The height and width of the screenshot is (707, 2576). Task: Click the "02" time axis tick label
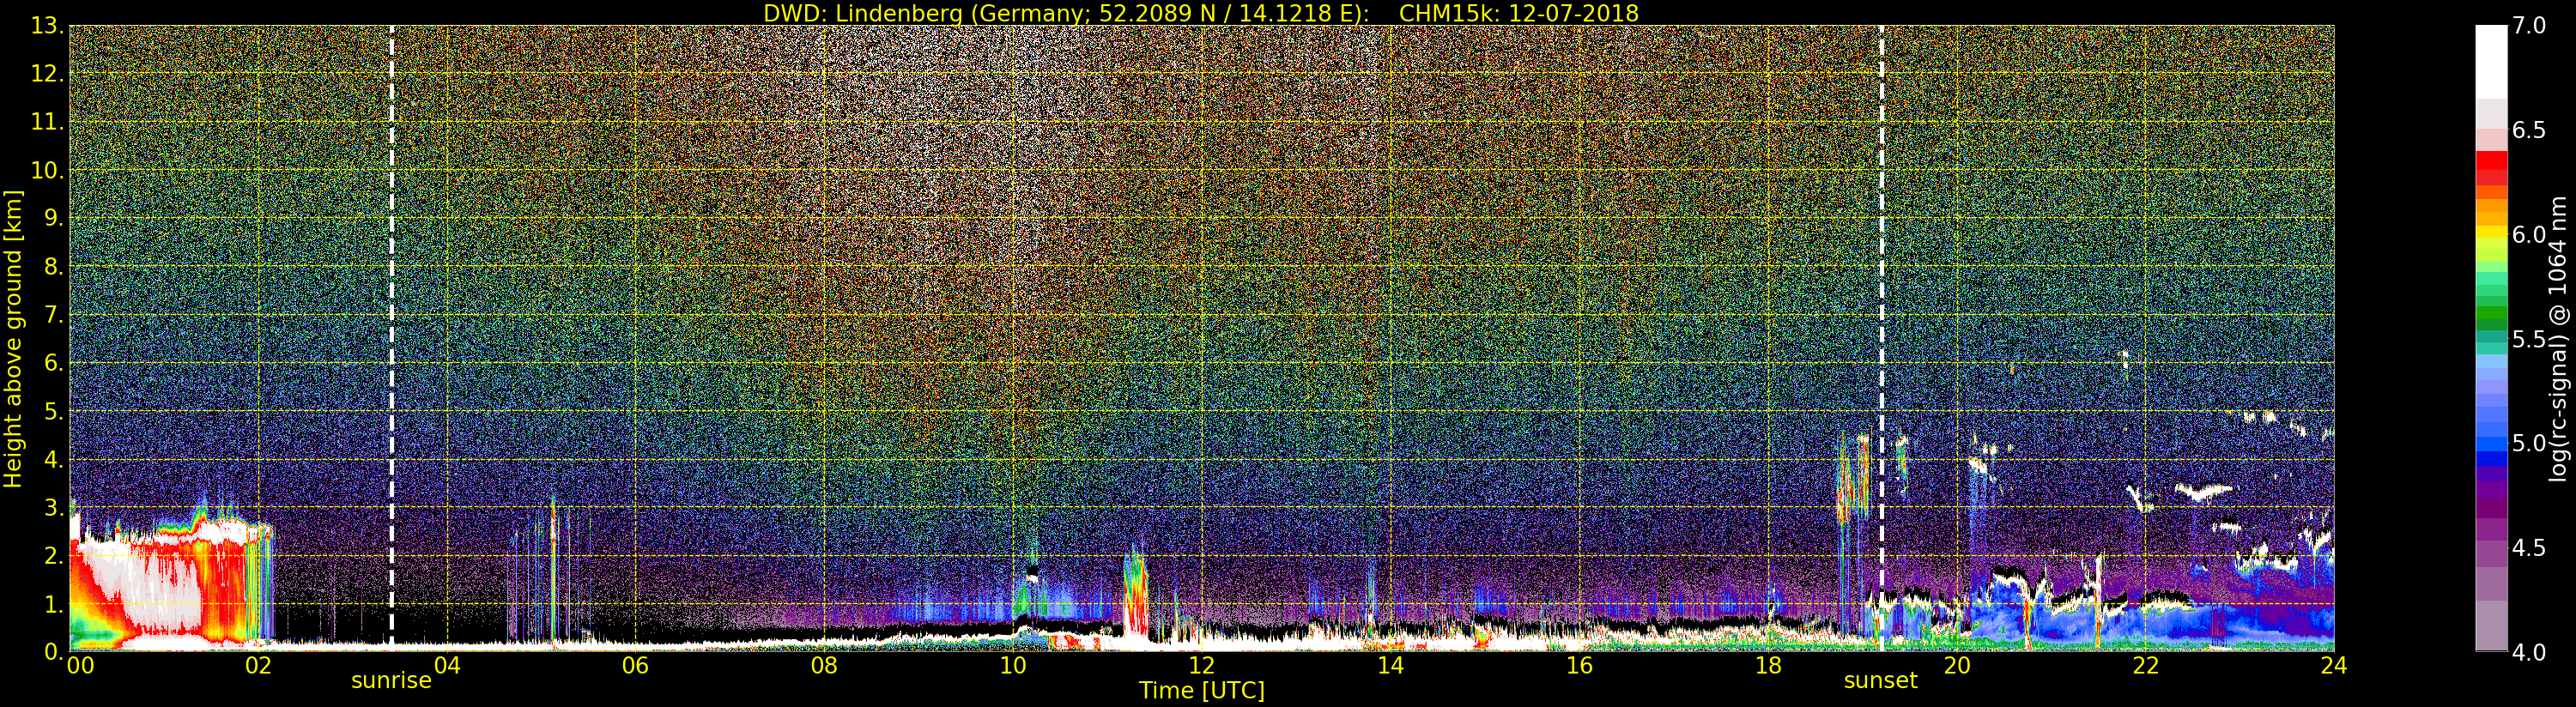click(258, 665)
